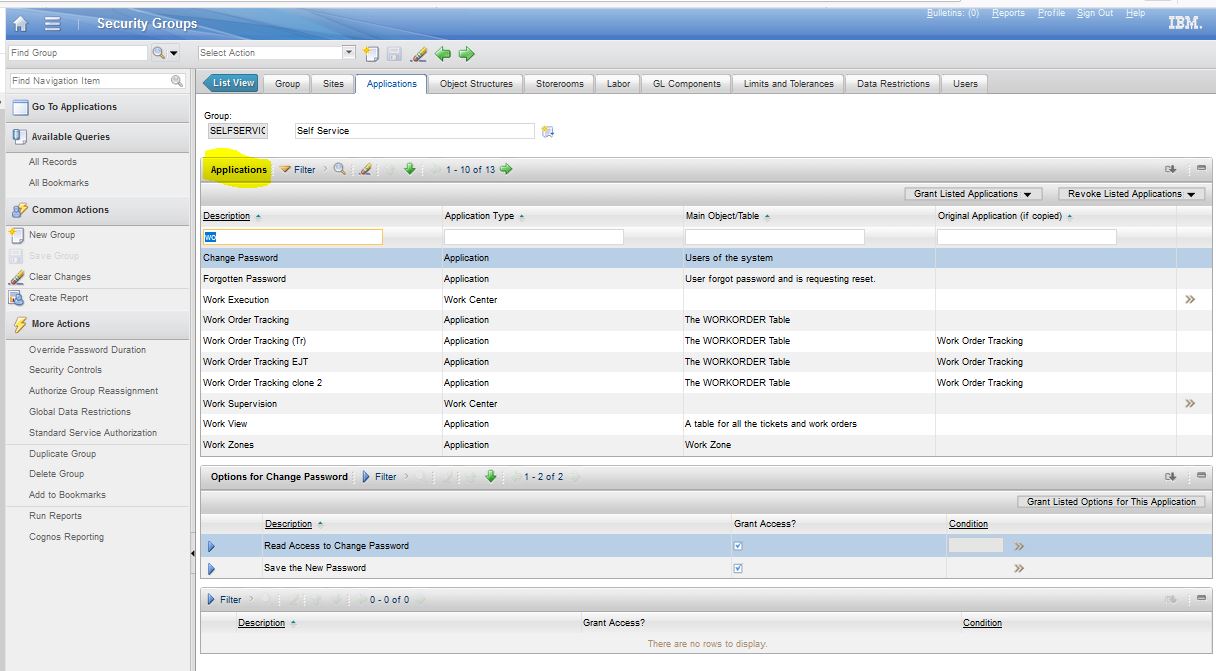Go to previous record with green left arrow
Viewport: 1216px width, 671px height.
[443, 53]
